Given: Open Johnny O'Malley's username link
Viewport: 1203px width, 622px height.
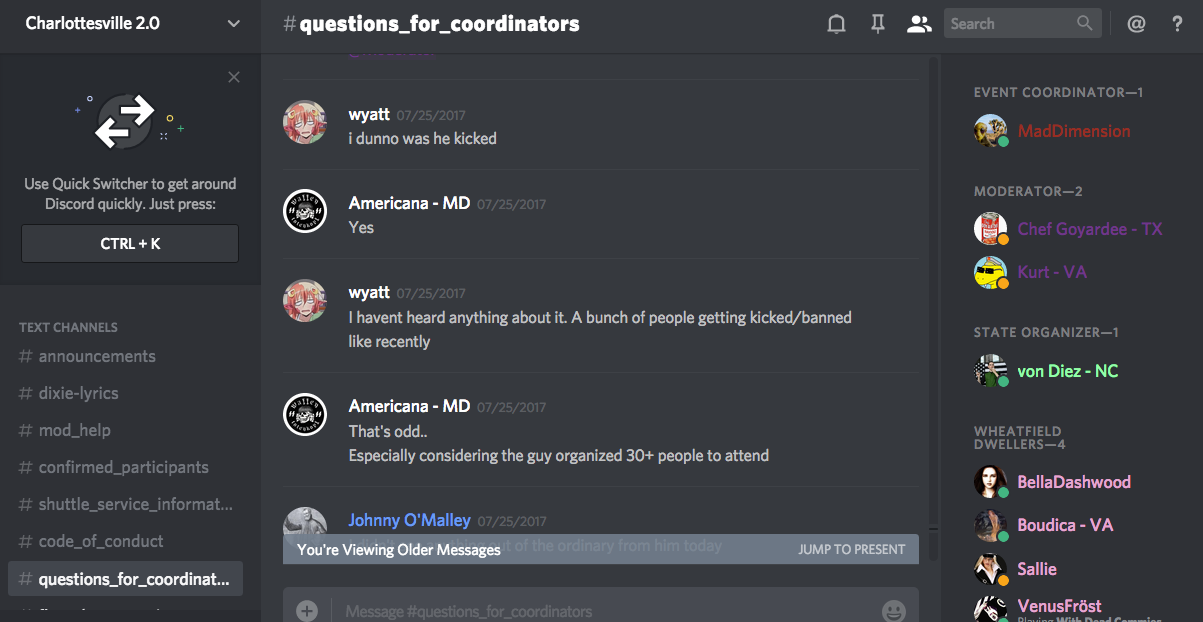Looking at the screenshot, I should click(409, 520).
